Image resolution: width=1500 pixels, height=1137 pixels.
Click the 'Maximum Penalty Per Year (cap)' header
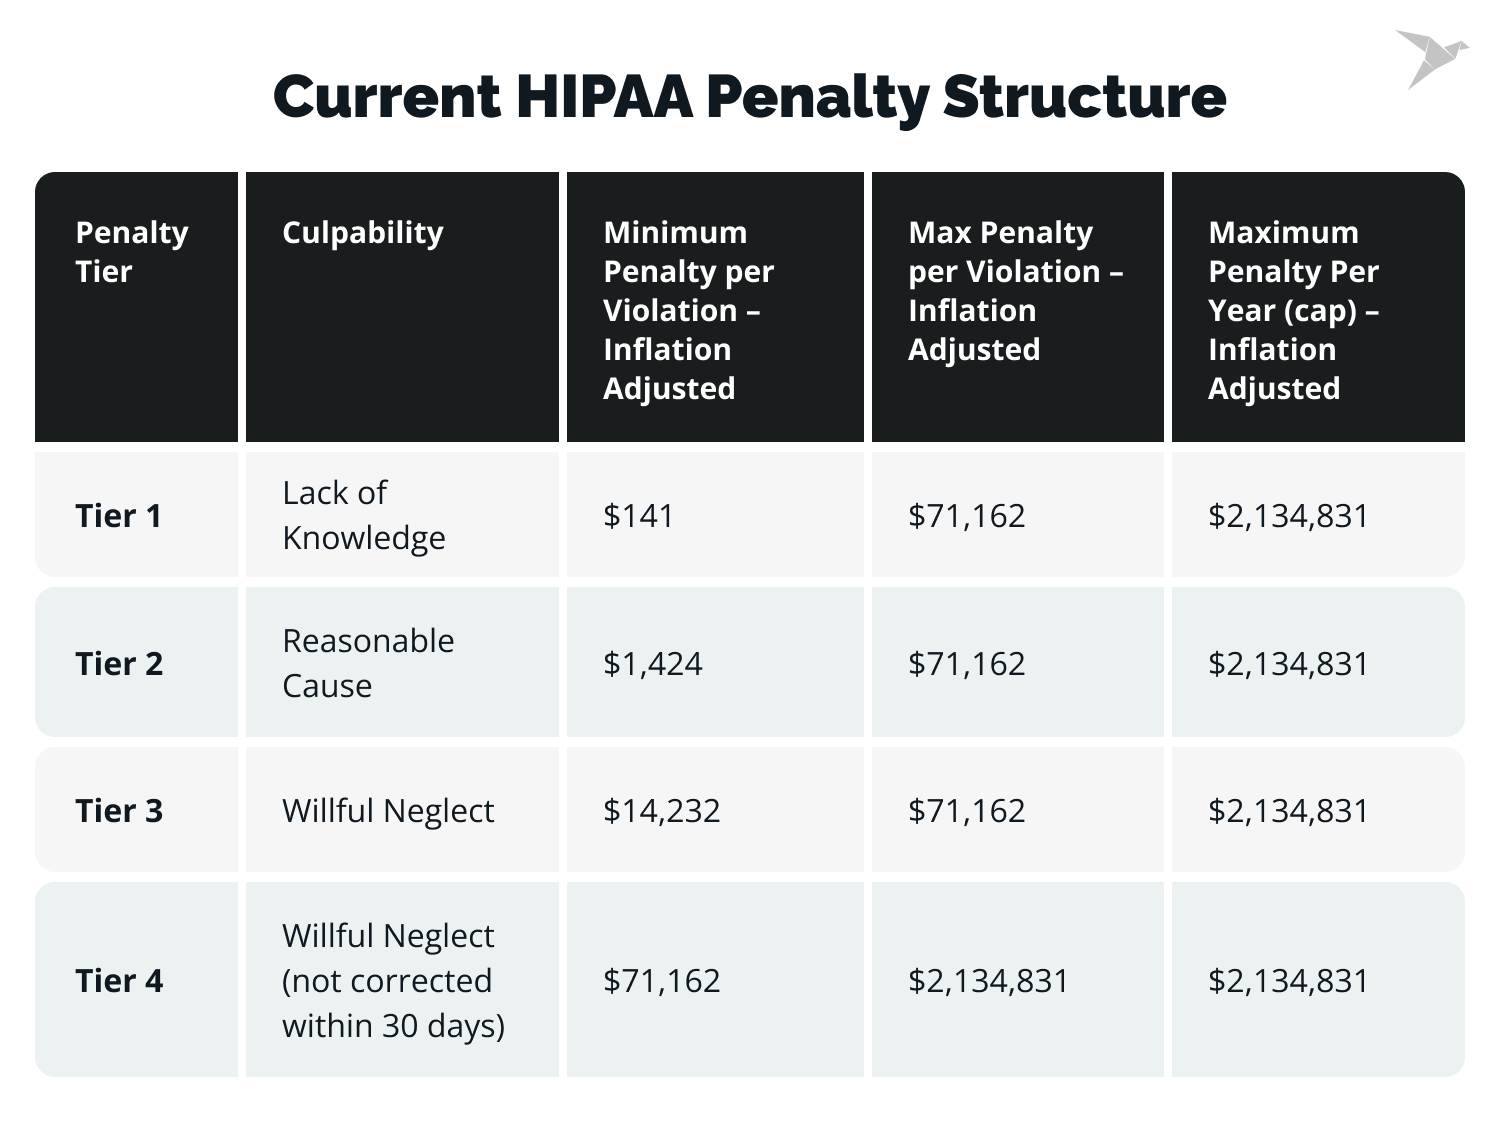point(1293,310)
